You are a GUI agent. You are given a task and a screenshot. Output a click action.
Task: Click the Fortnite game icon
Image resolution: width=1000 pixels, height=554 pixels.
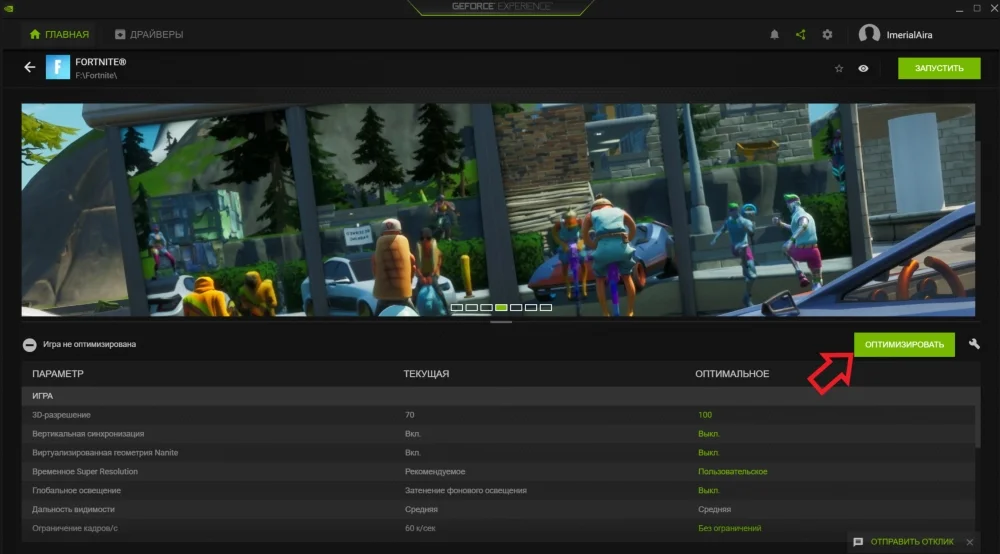pyautogui.click(x=57, y=67)
